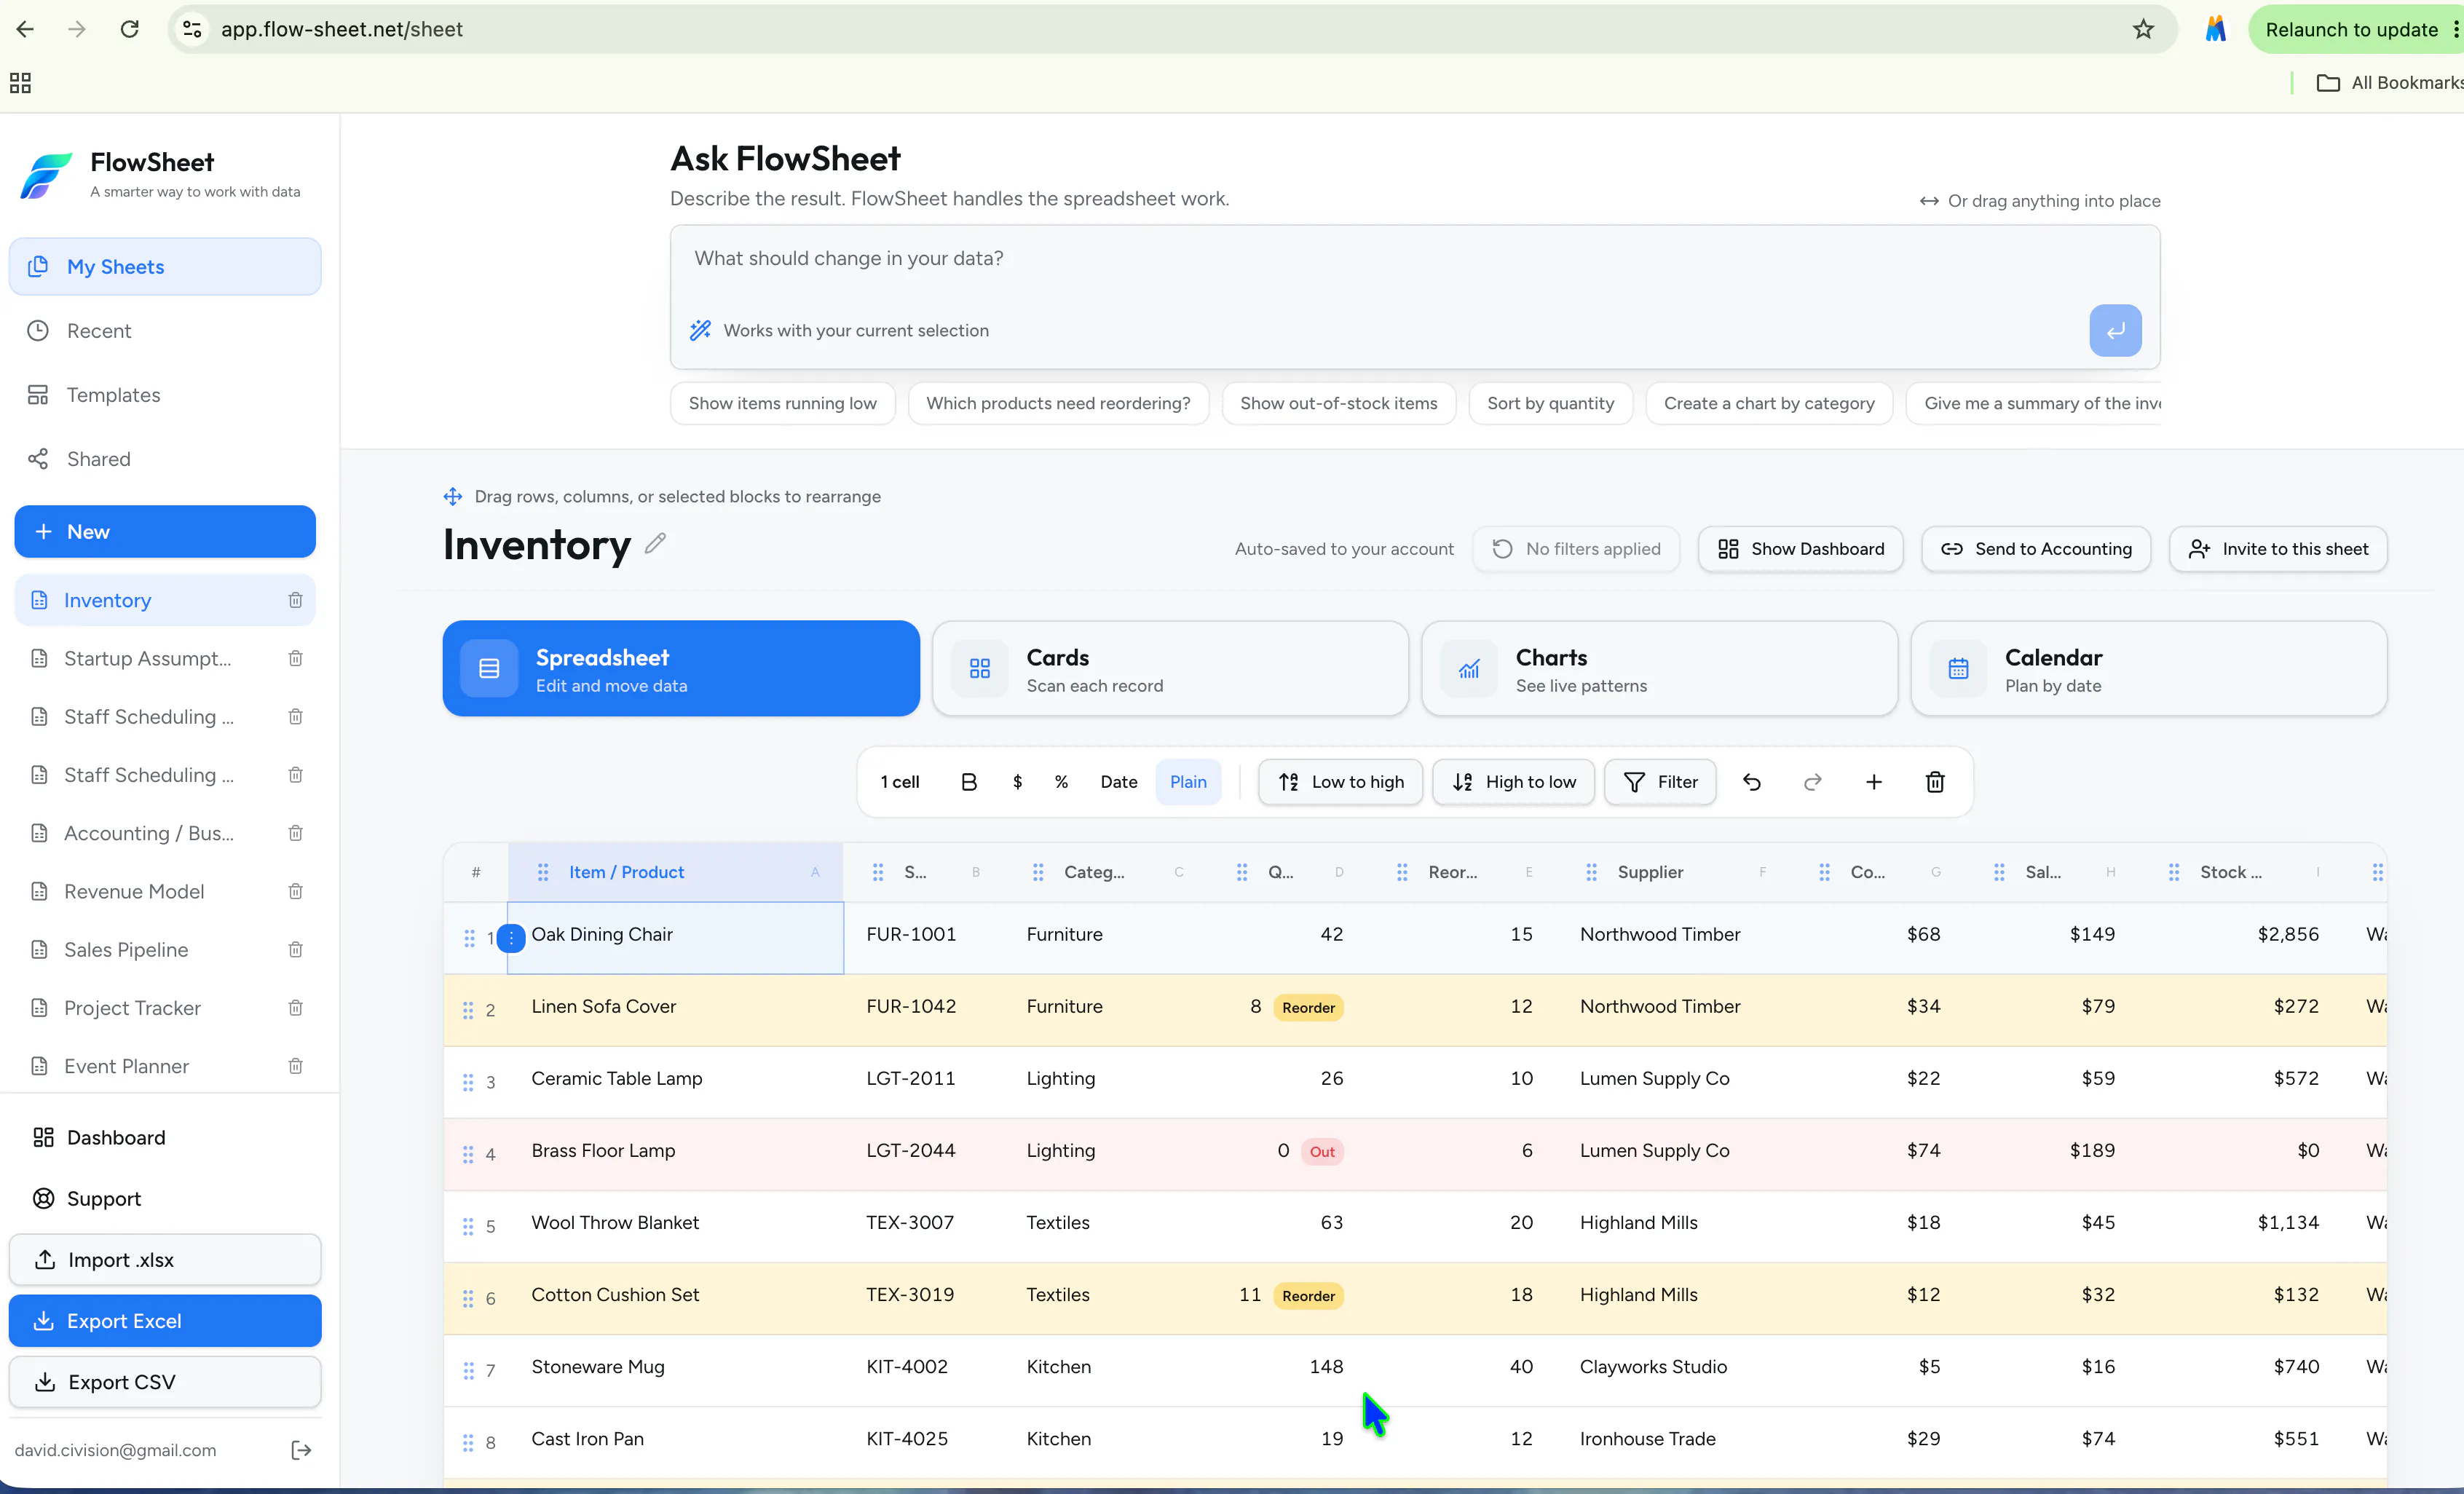Viewport: 2464px width, 1494px height.
Task: Create a new sheet with the New button
Action: [x=165, y=531]
